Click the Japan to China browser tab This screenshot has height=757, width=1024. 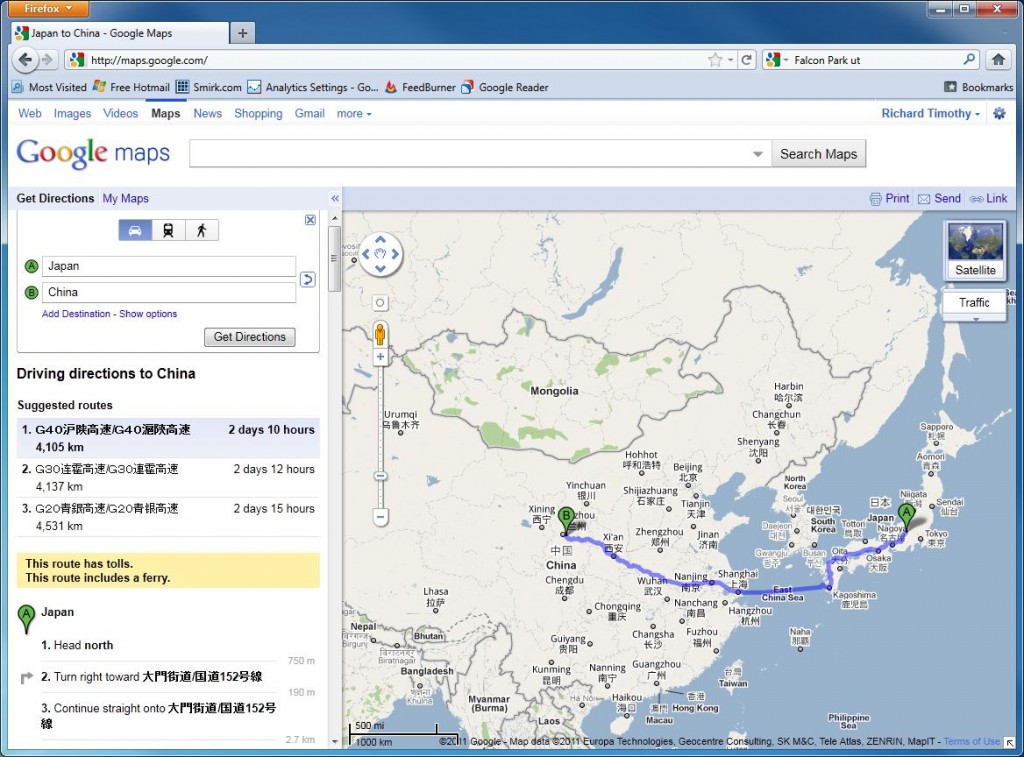120,33
